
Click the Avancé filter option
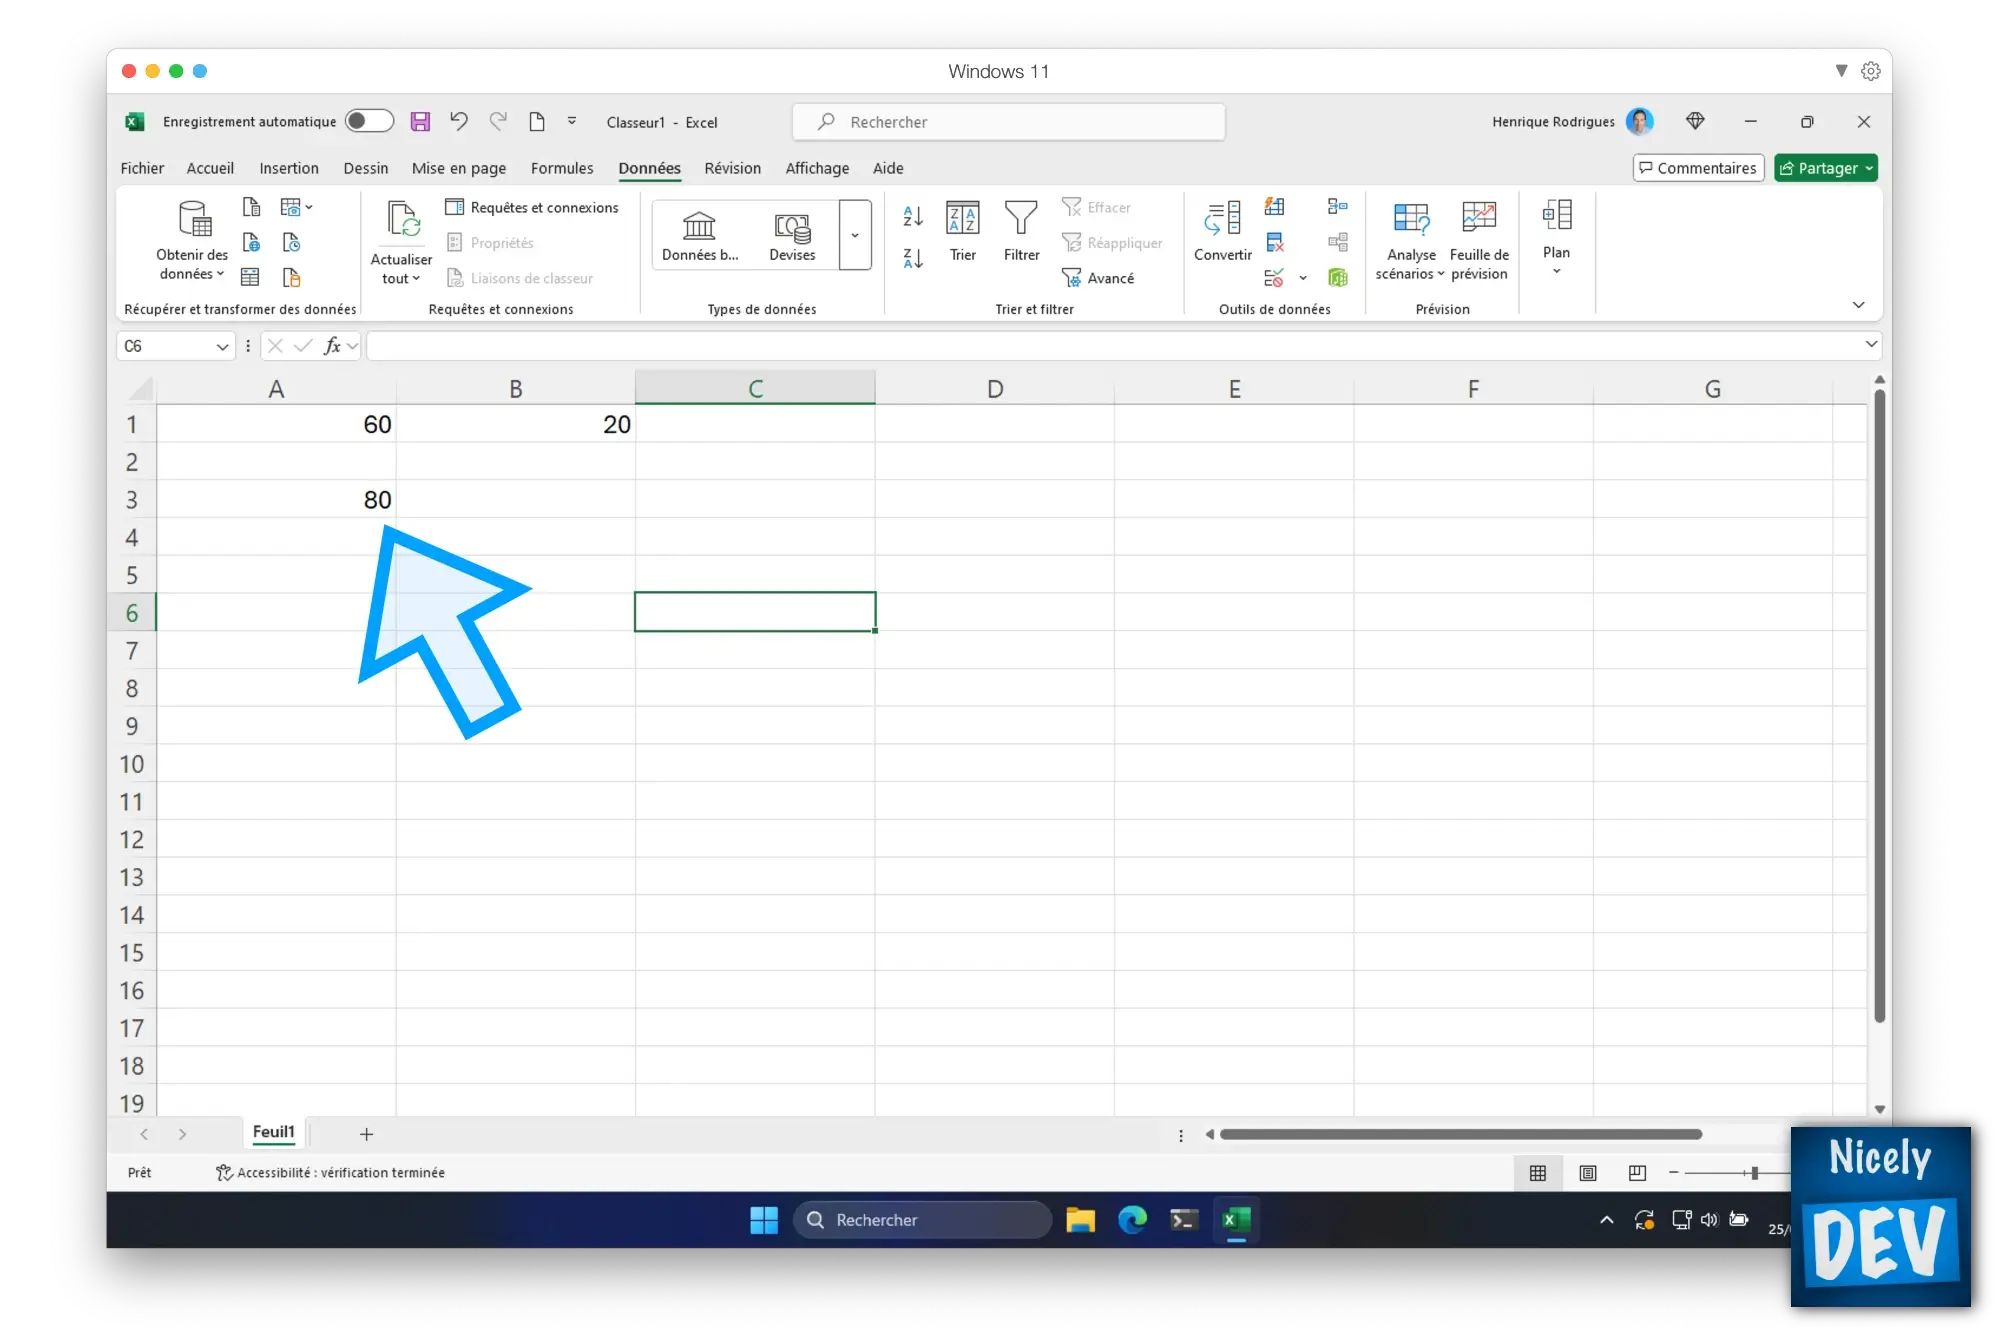[x=1098, y=278]
